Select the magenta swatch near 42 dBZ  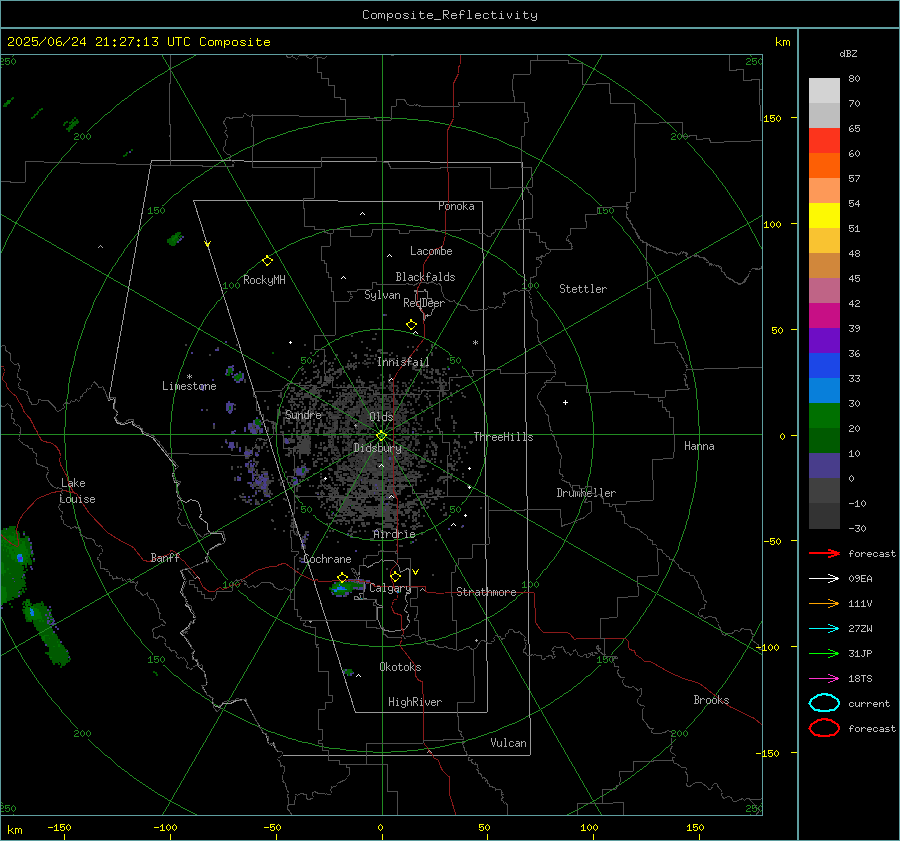pos(824,315)
